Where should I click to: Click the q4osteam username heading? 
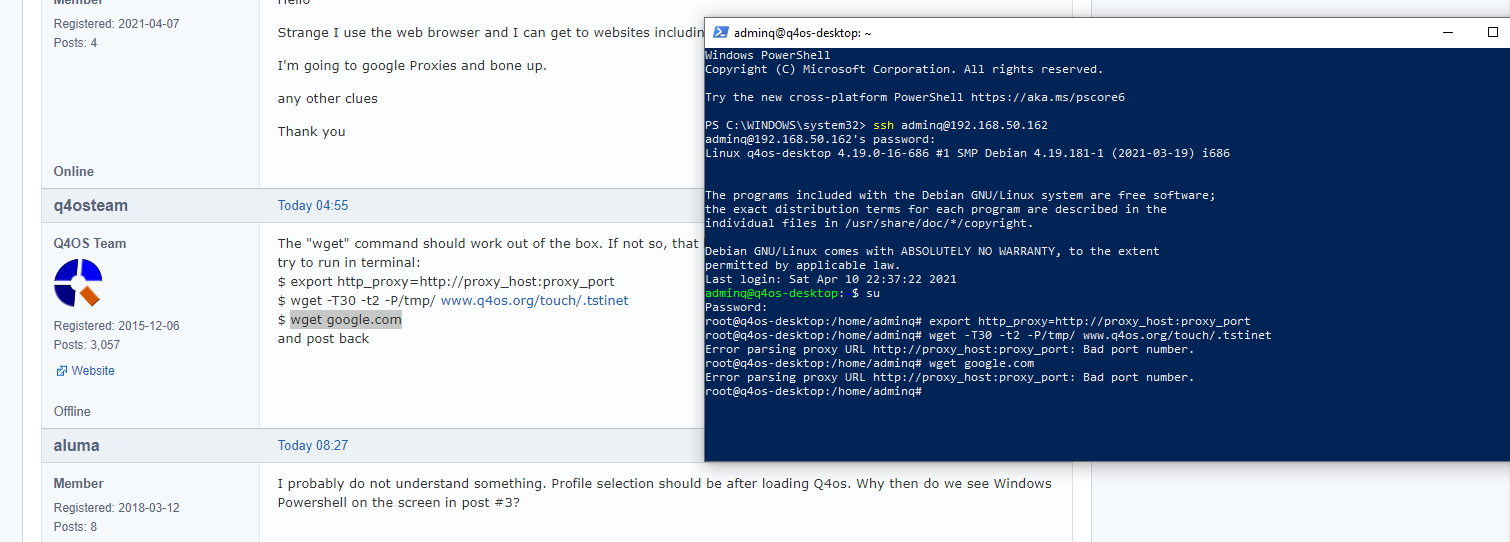tap(91, 205)
